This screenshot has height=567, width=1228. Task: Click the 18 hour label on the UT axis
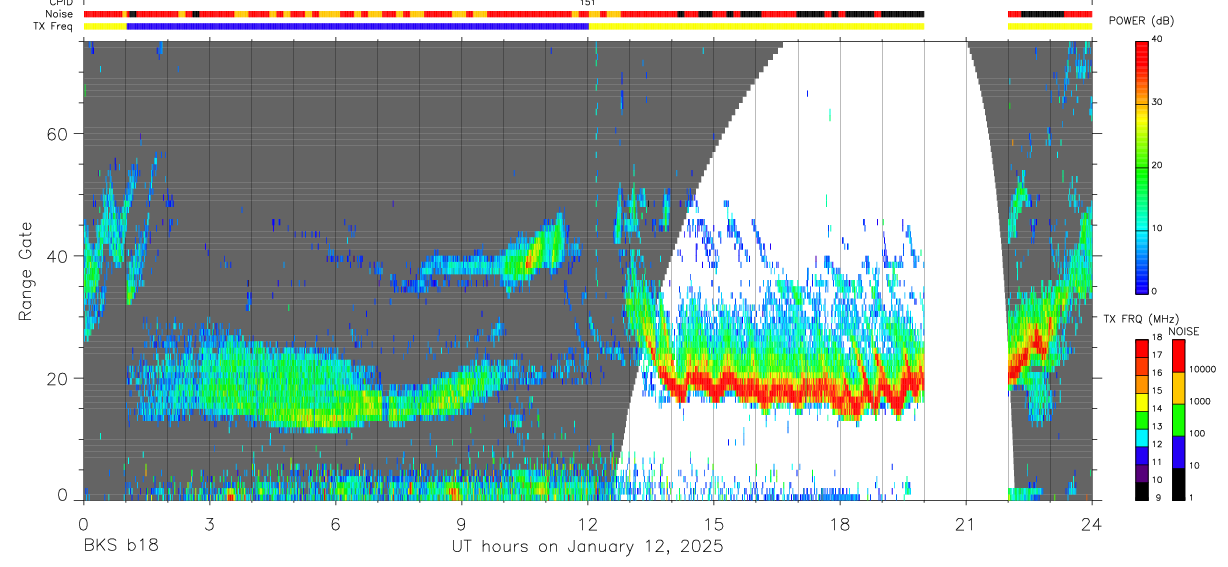(840, 522)
